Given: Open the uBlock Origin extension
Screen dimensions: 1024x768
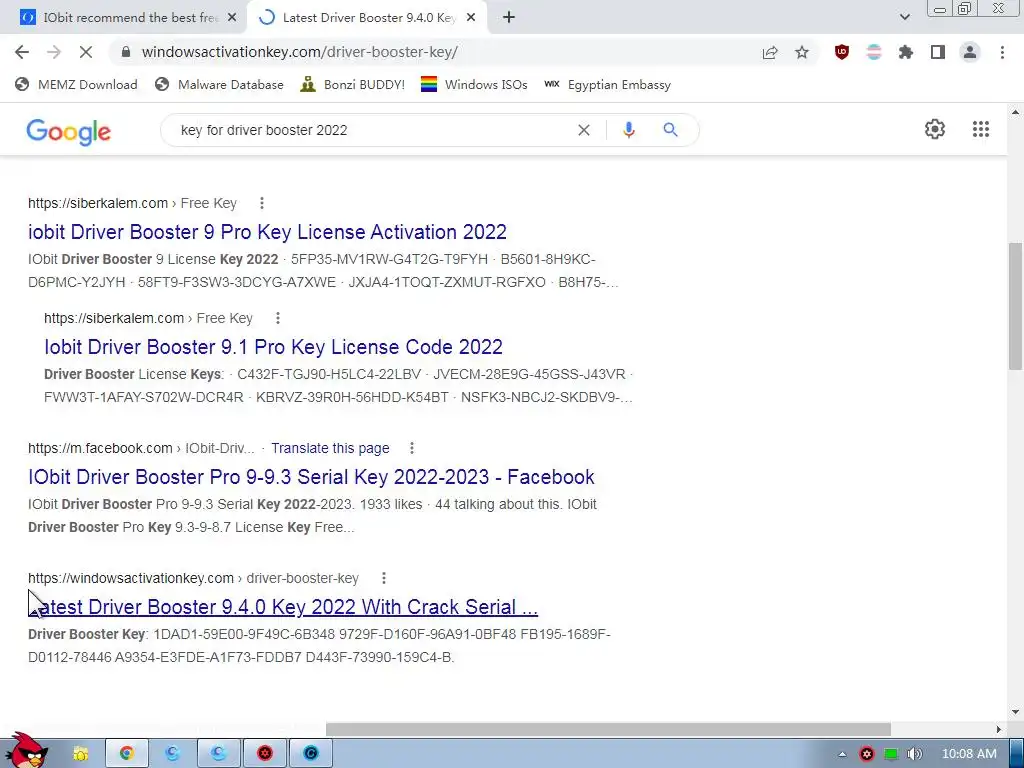Looking at the screenshot, I should click(x=842, y=52).
